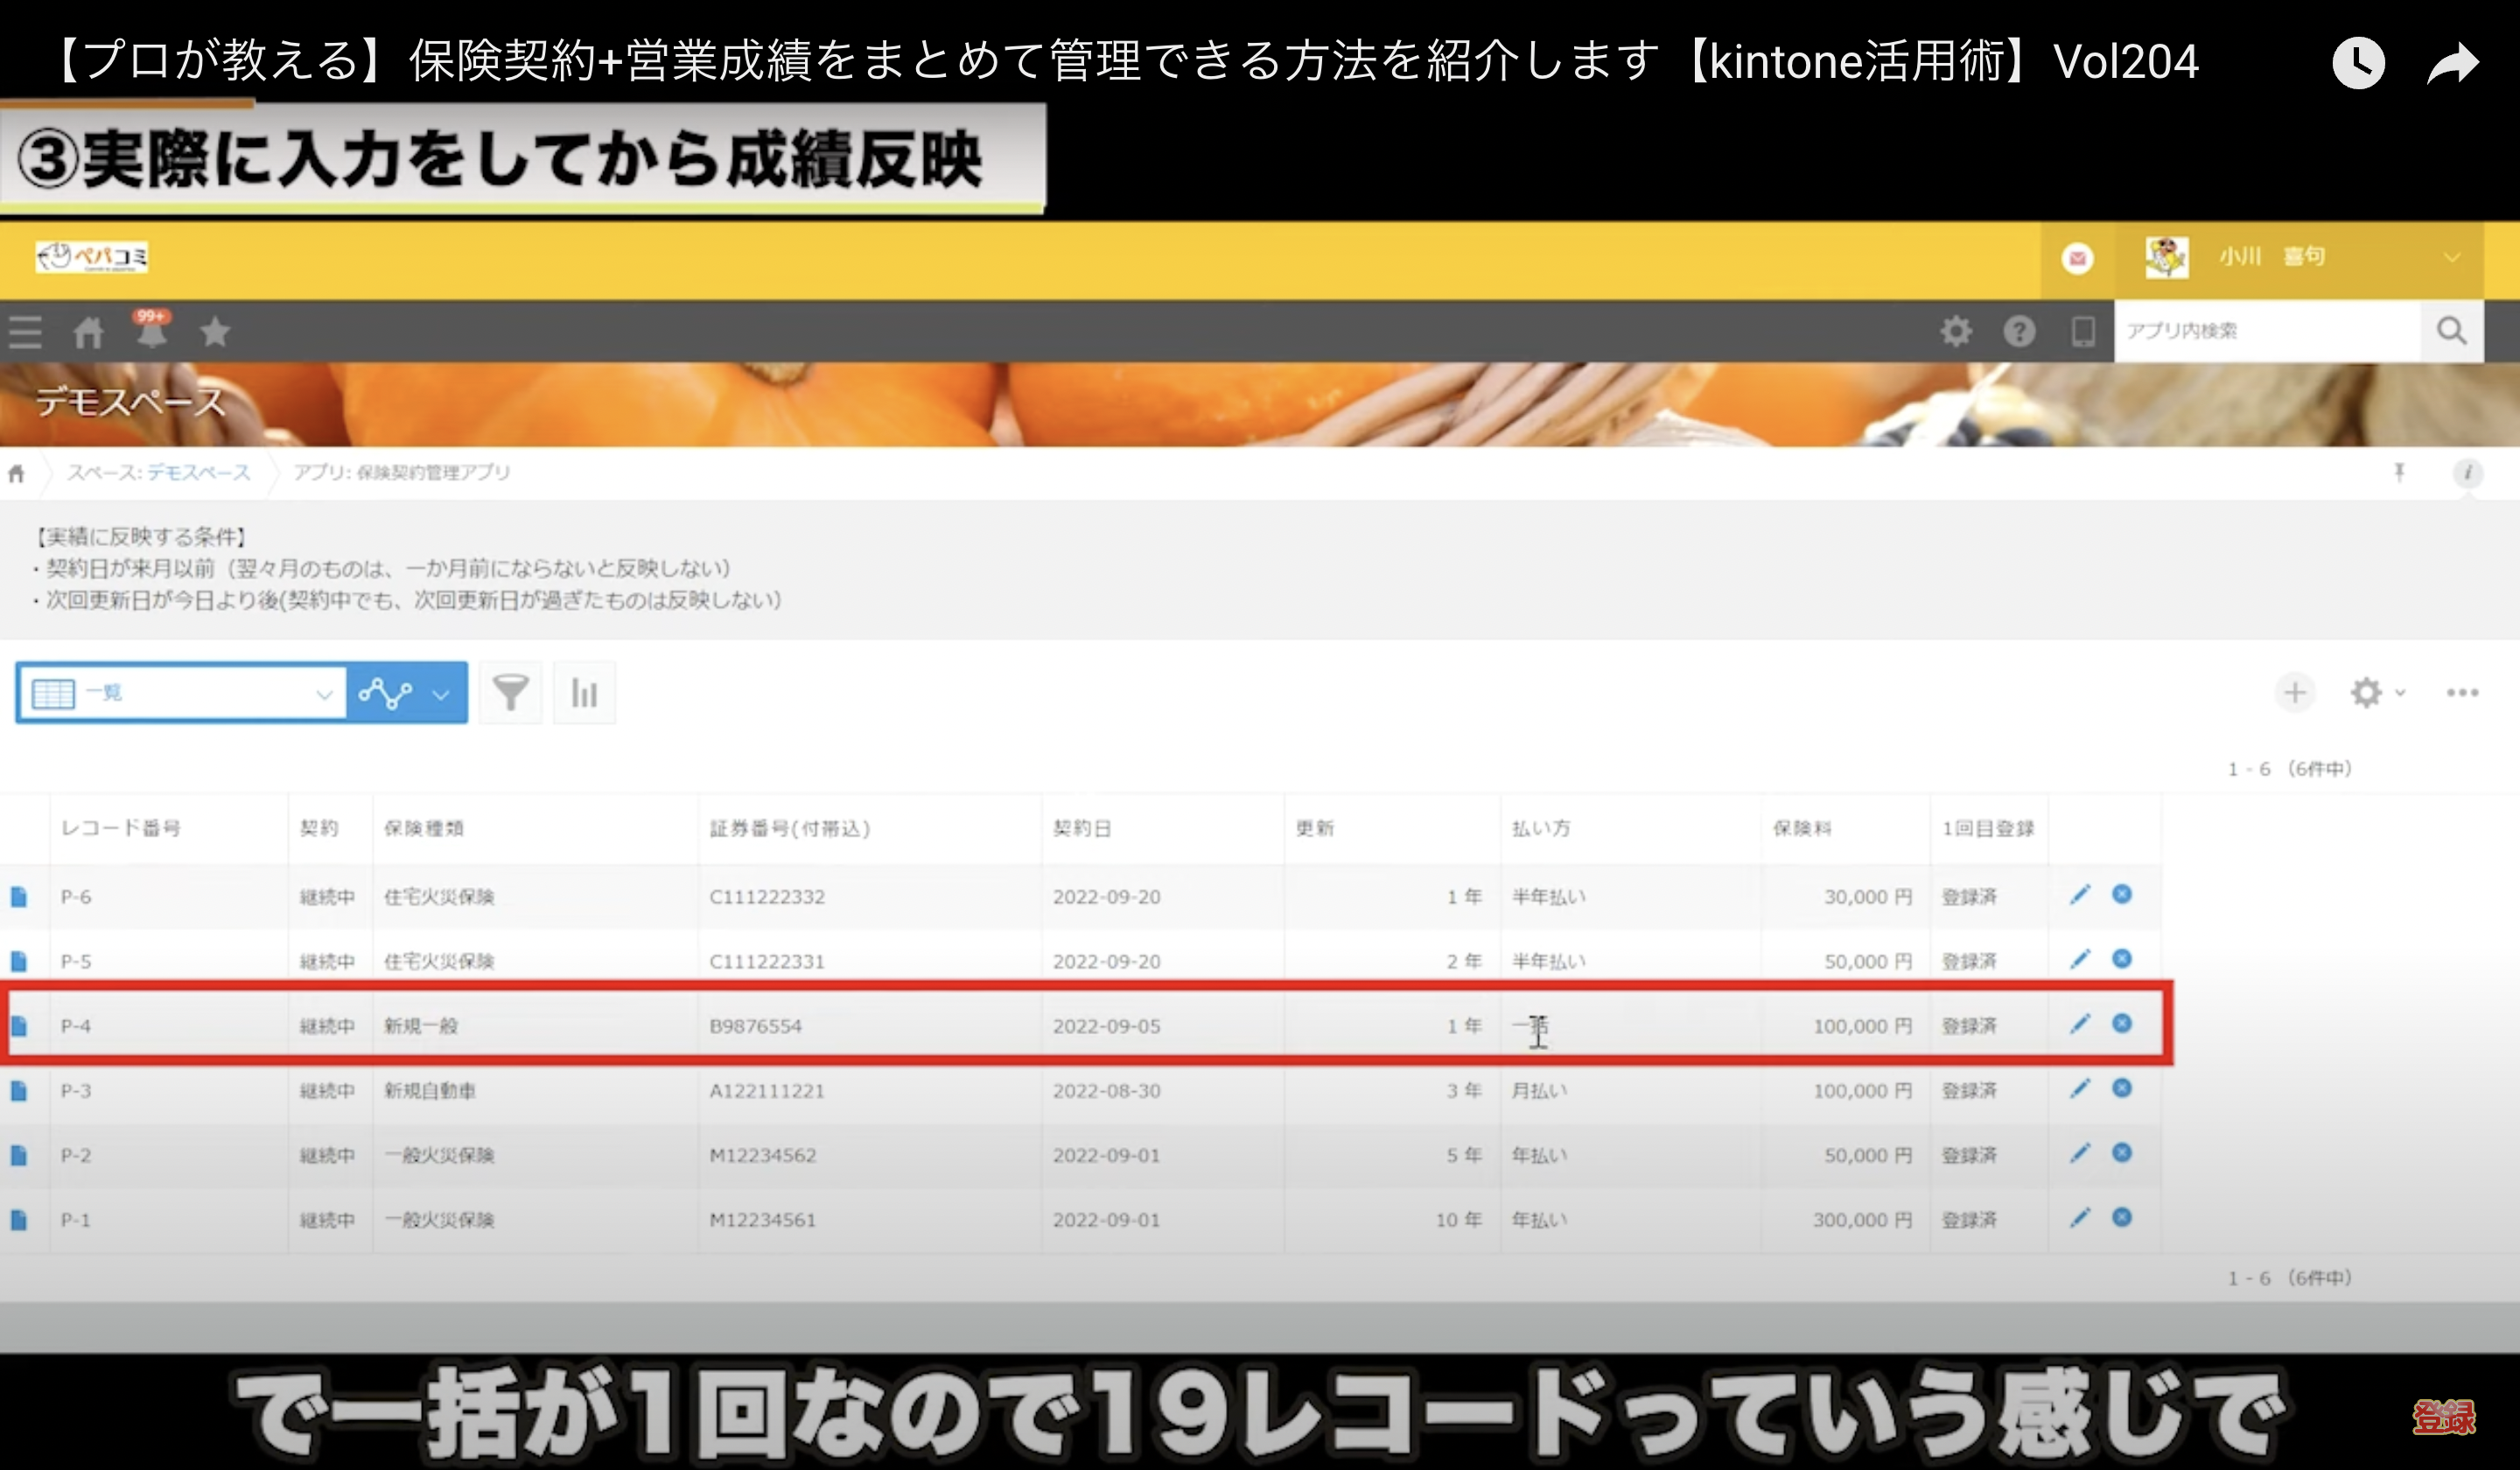Click the plus icon to add a record
2520x1470 pixels.
2295,692
